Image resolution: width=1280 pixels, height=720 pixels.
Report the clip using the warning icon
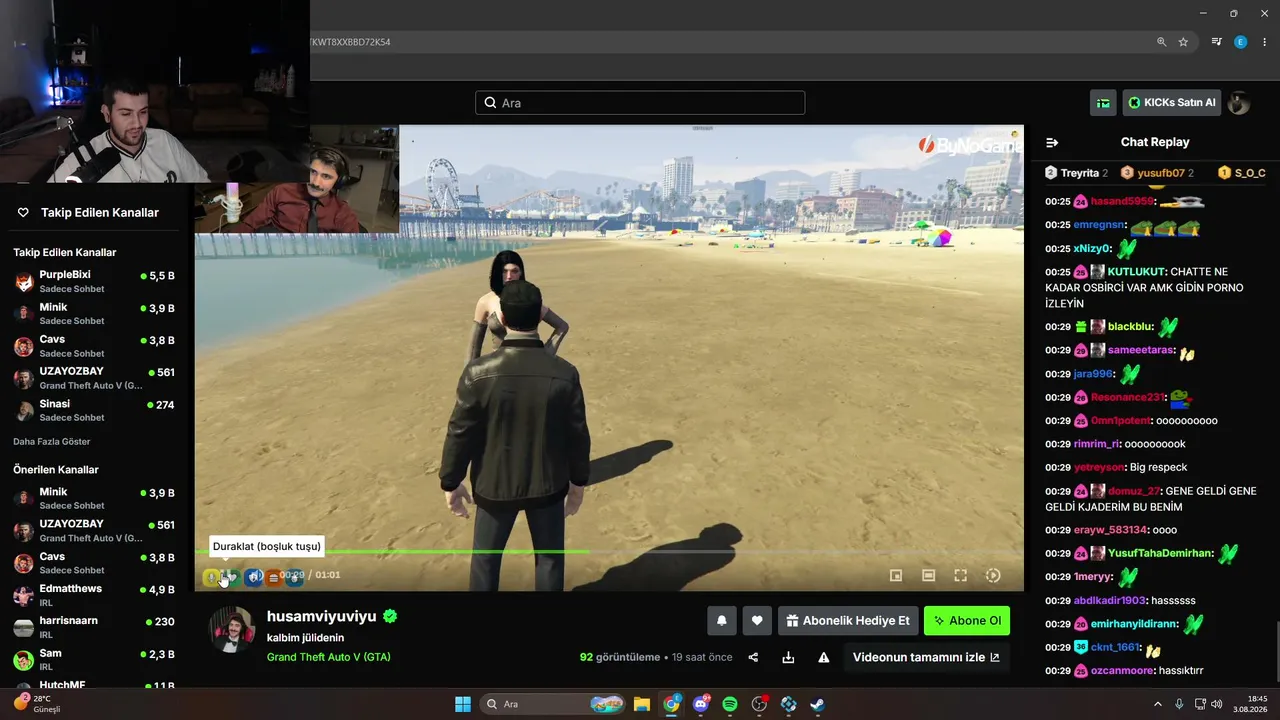[824, 657]
